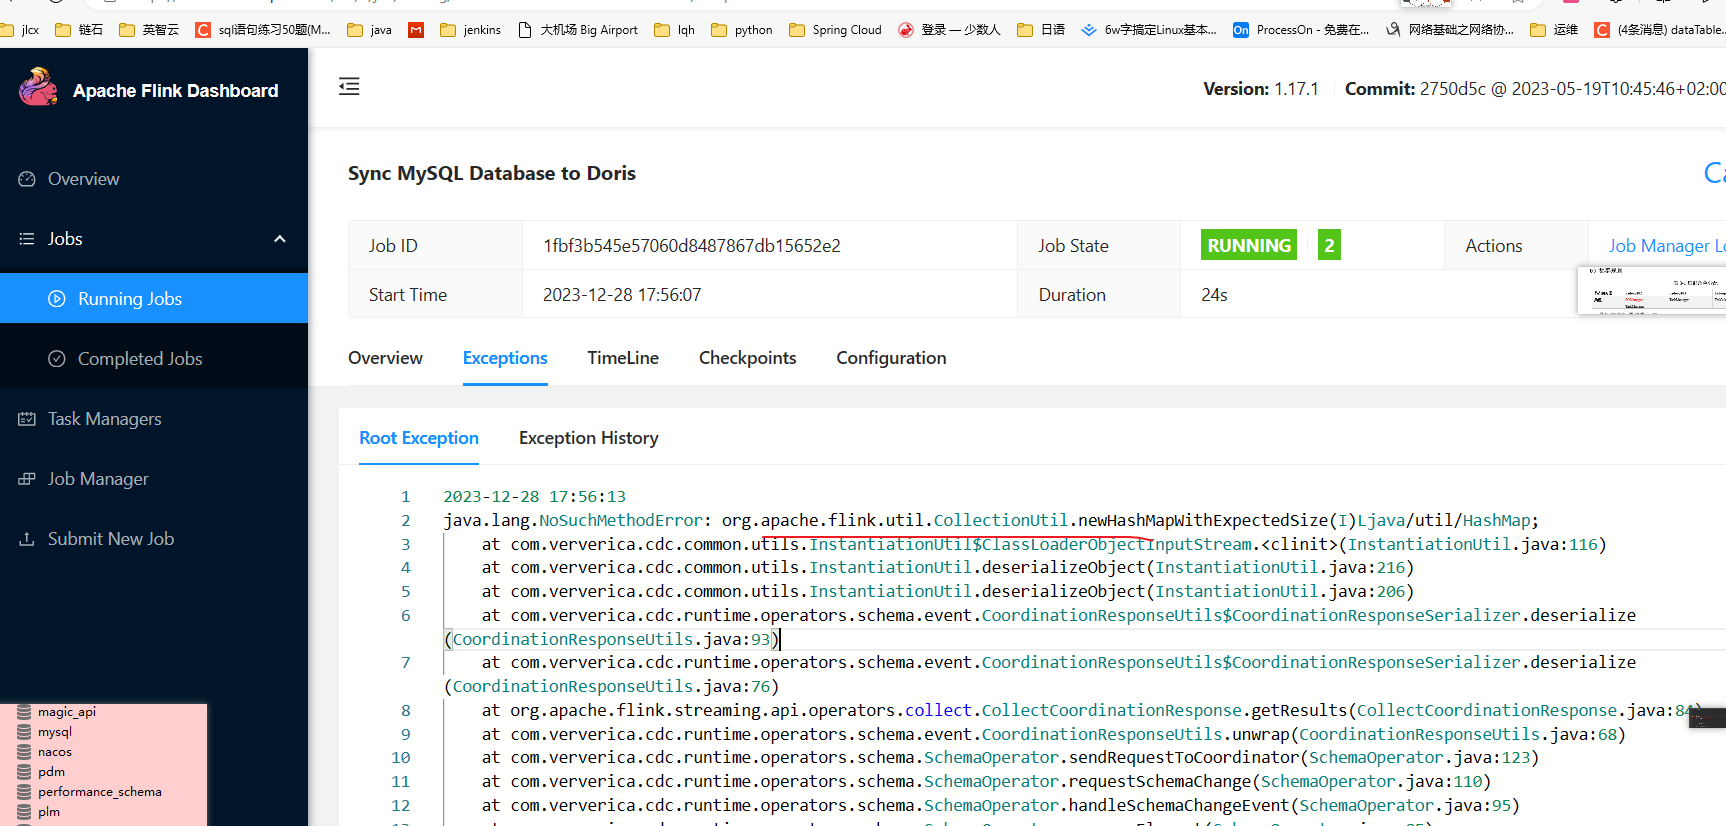Open the 6w字搞定Linux基本 bookmark

pos(1149,30)
